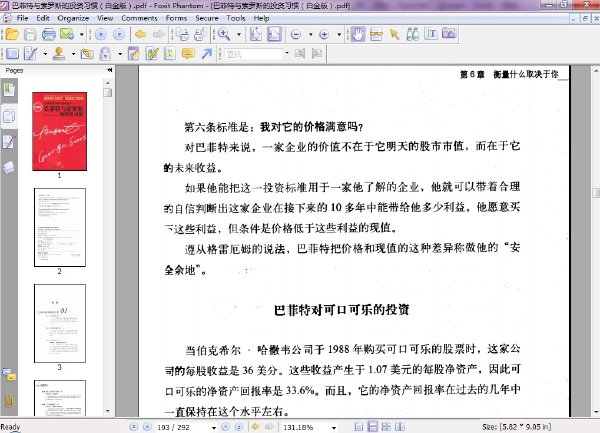Go to next page button in status bar
600x433 pixels.
(x=225, y=427)
